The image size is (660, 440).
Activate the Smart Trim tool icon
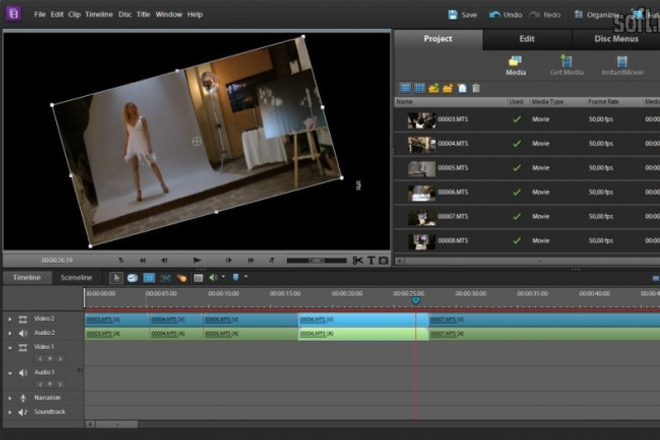tap(165, 277)
